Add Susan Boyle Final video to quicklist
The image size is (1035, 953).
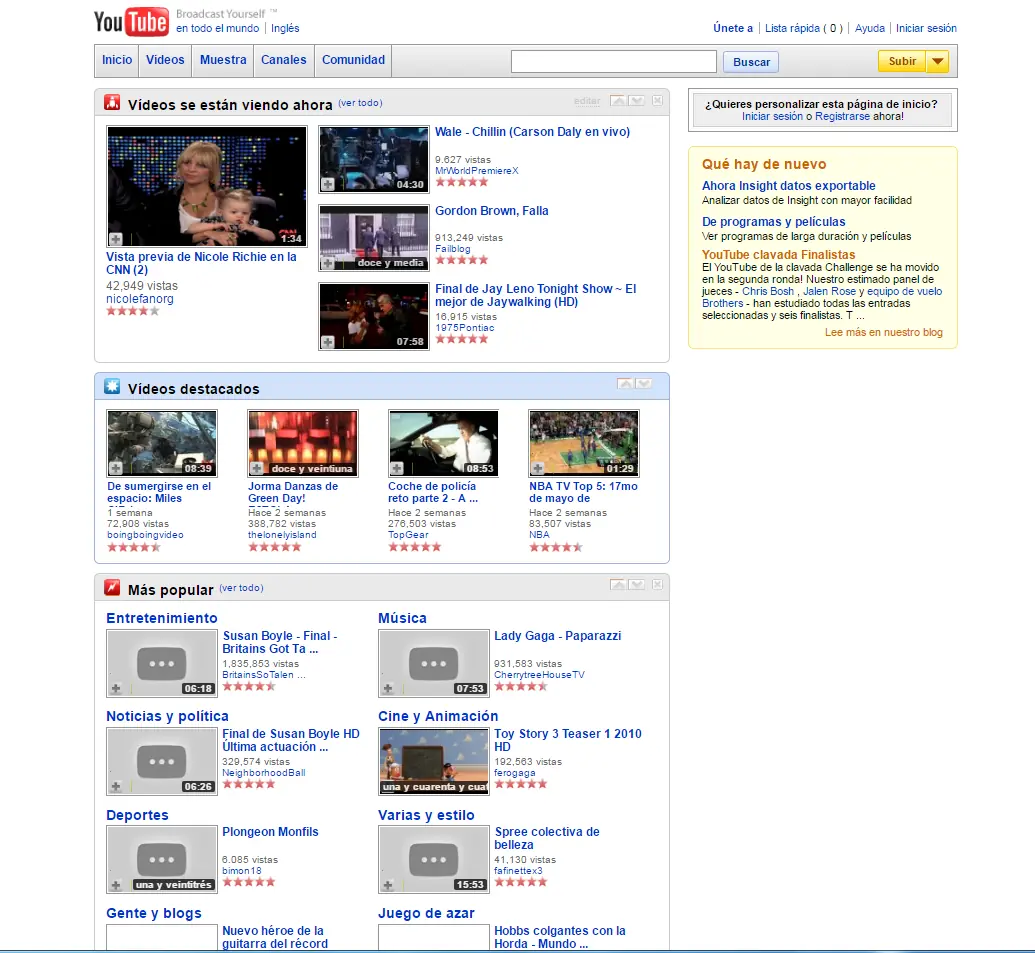coord(116,688)
